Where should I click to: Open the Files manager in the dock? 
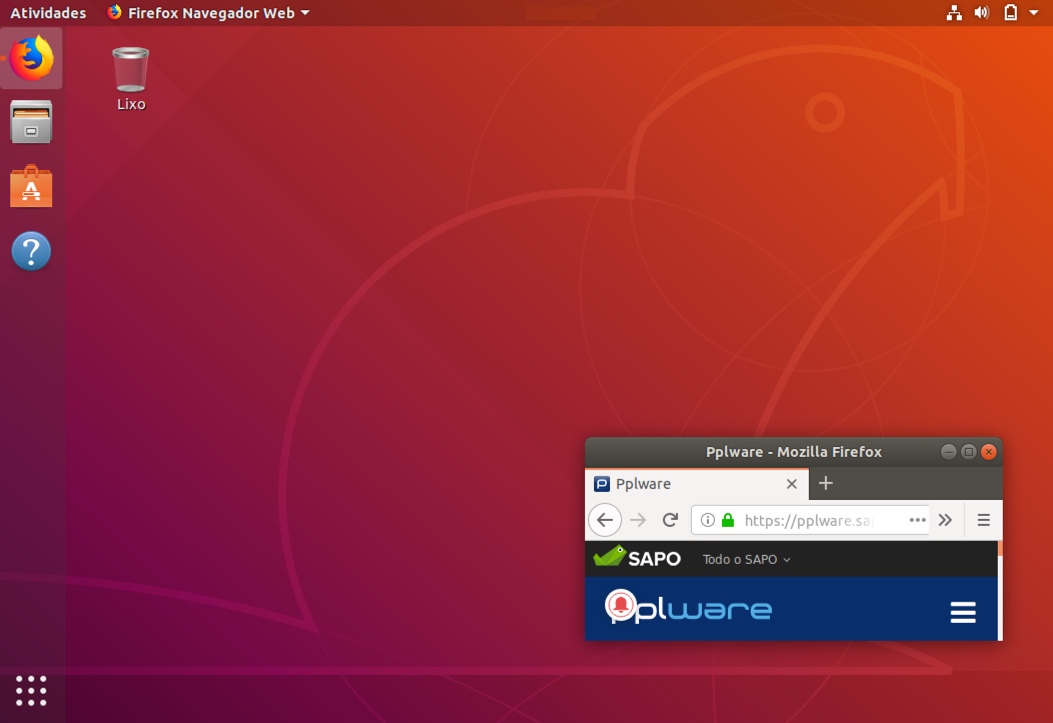[31, 122]
